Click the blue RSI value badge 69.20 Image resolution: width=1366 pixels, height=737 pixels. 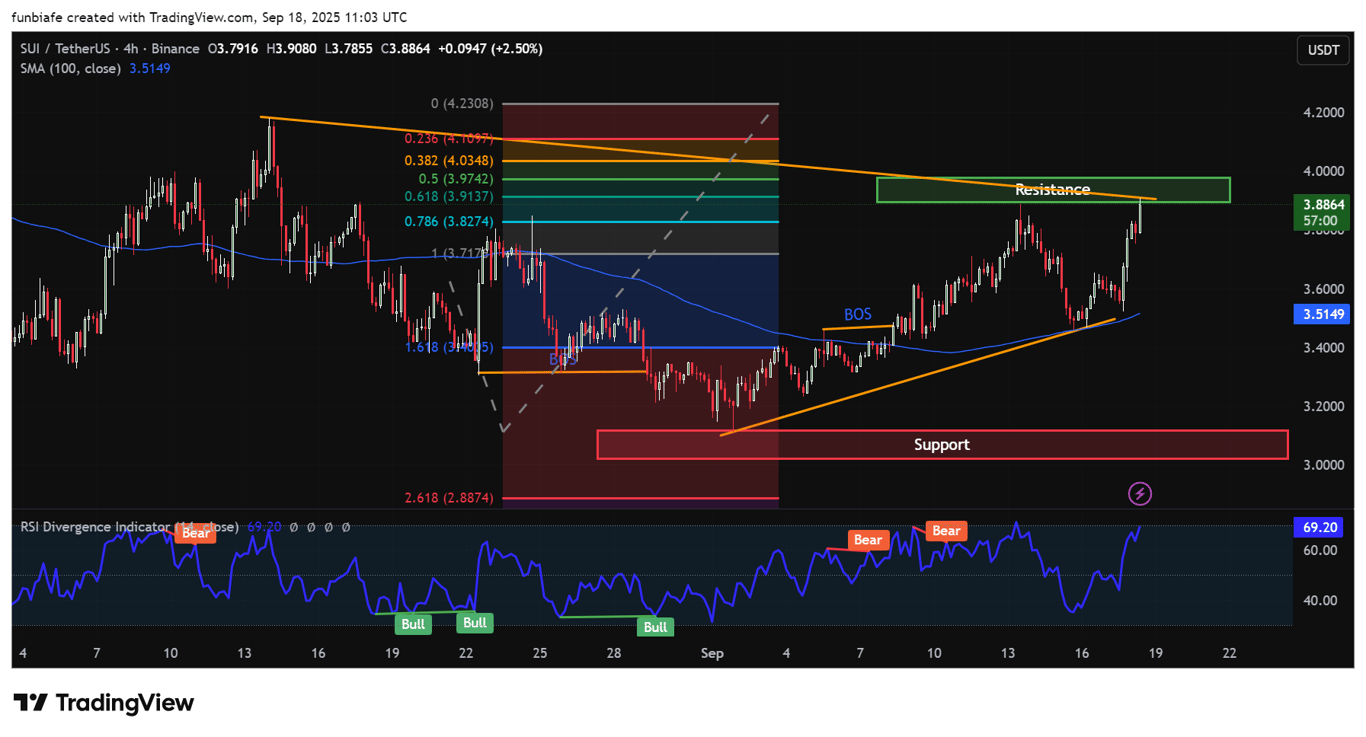[x=1319, y=527]
